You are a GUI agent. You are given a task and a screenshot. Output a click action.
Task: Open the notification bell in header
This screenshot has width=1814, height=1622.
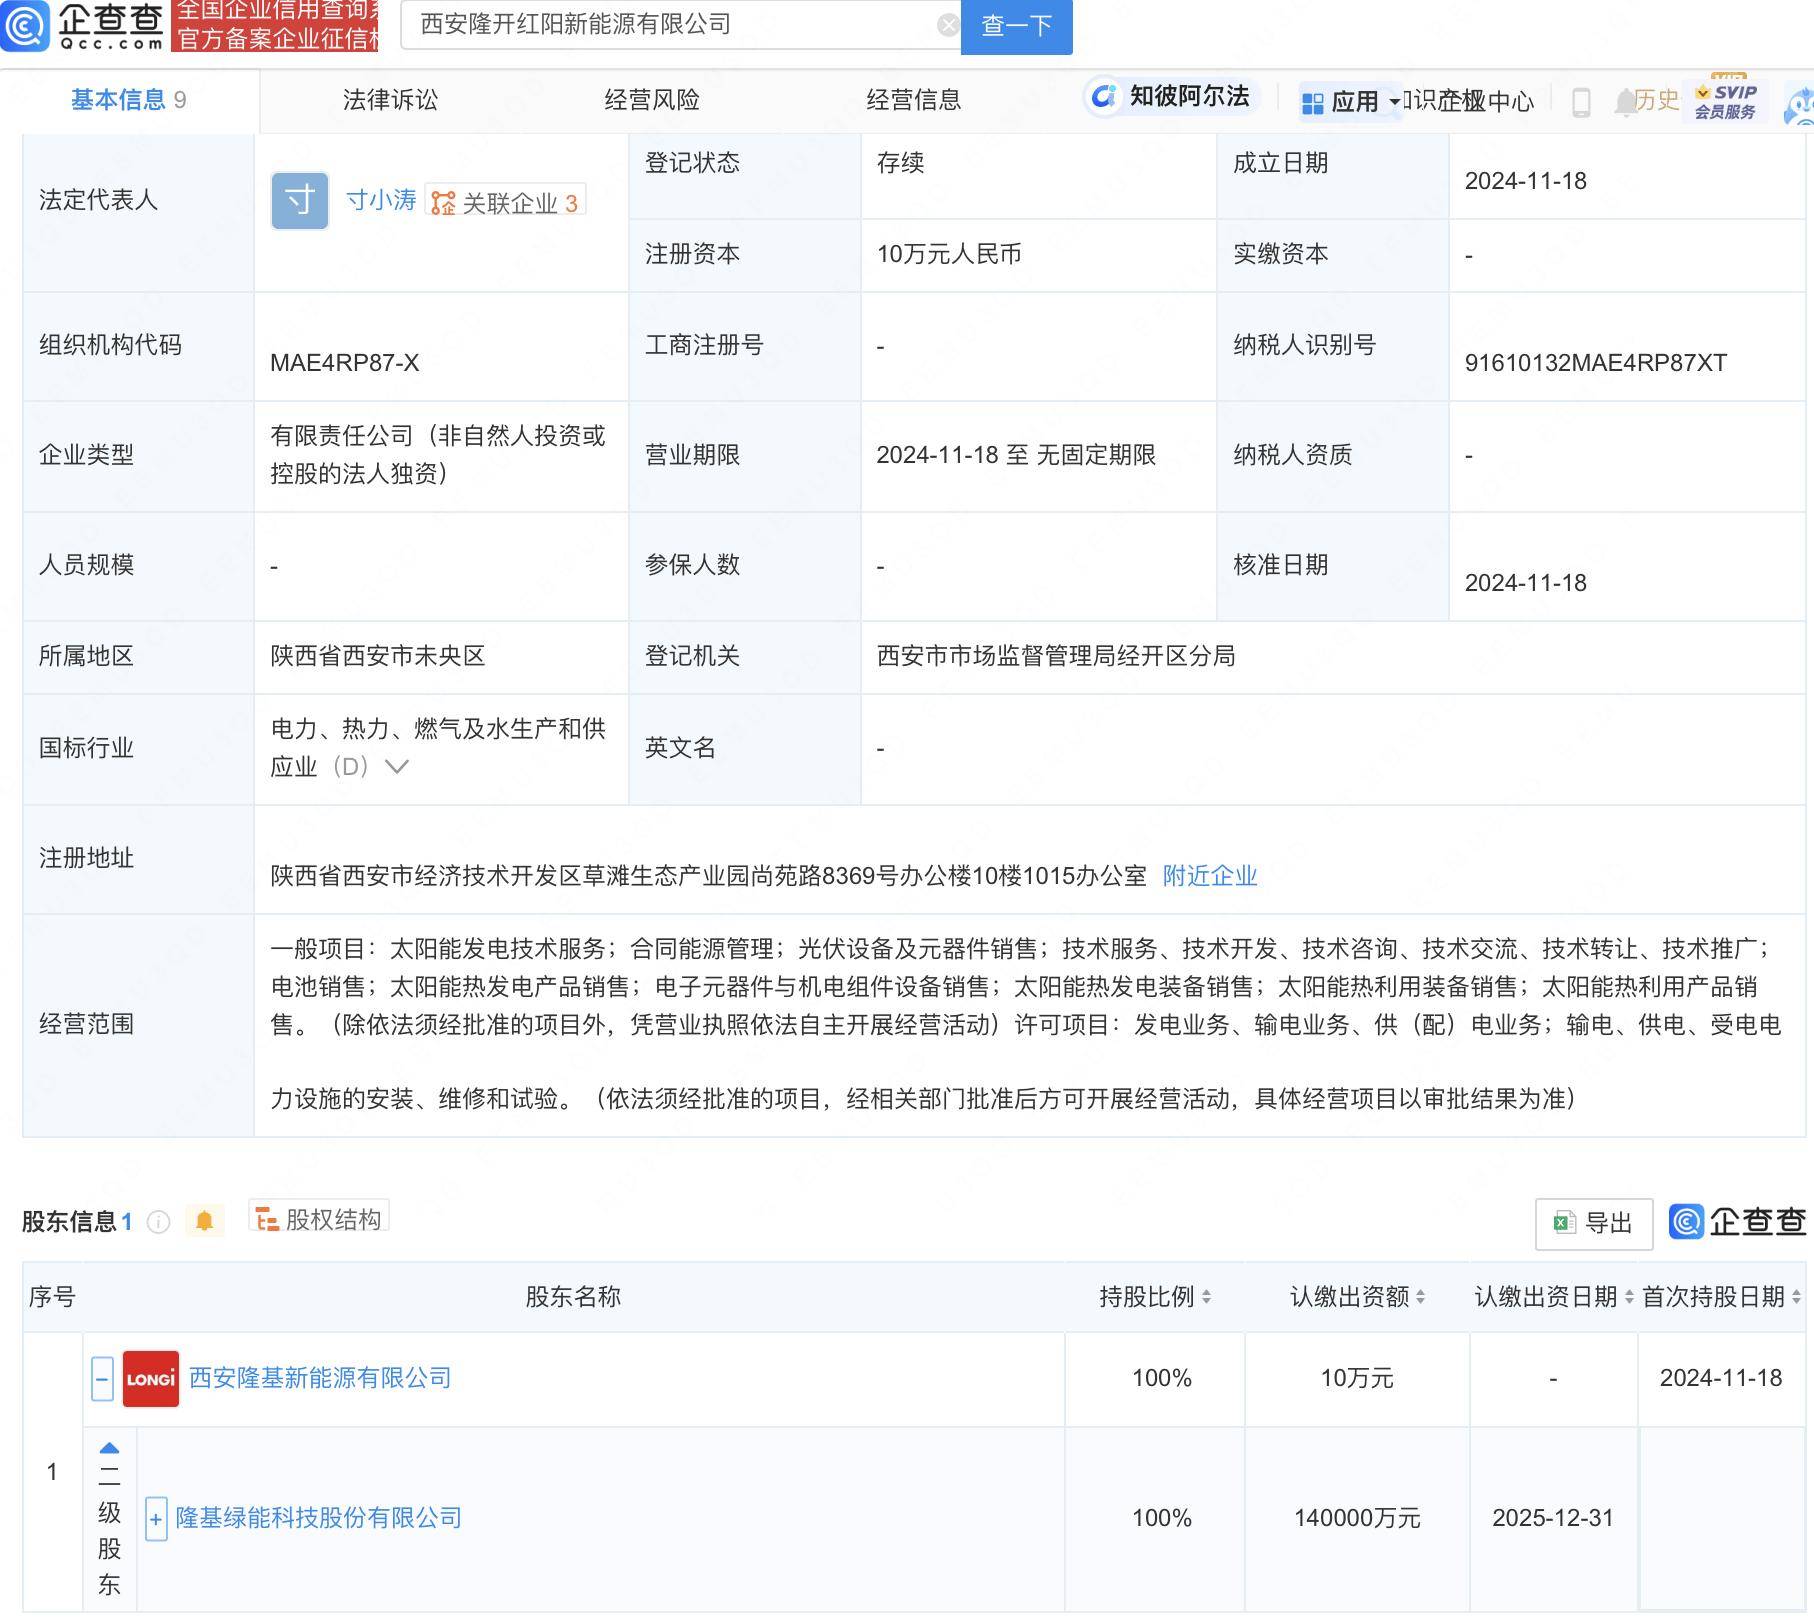pos(1625,101)
